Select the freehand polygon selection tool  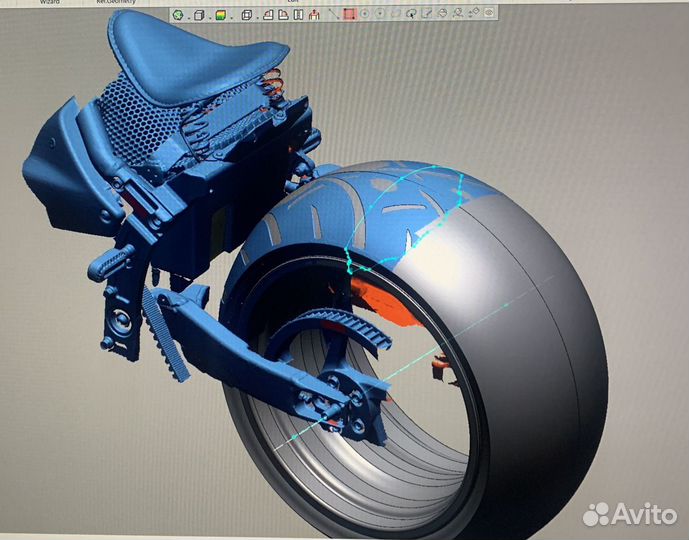[396, 14]
